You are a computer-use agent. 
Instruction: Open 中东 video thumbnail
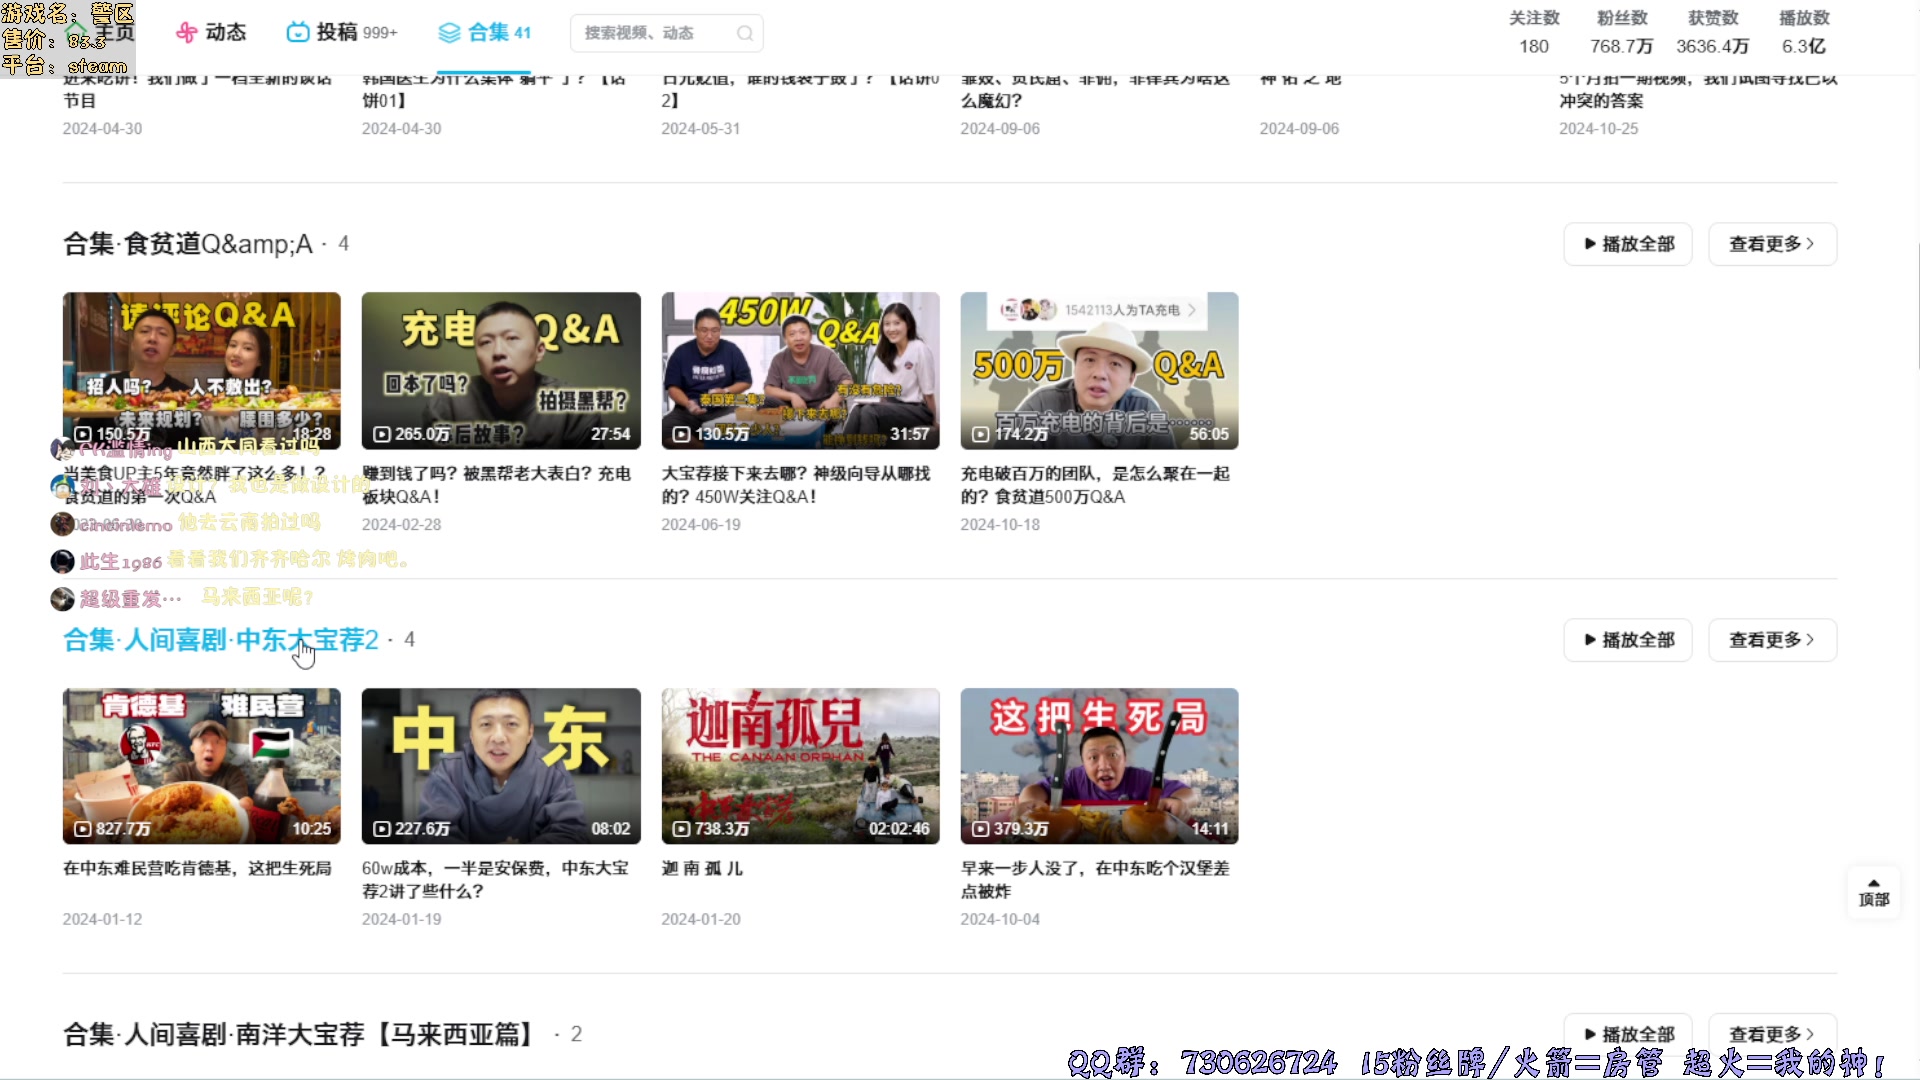[501, 766]
